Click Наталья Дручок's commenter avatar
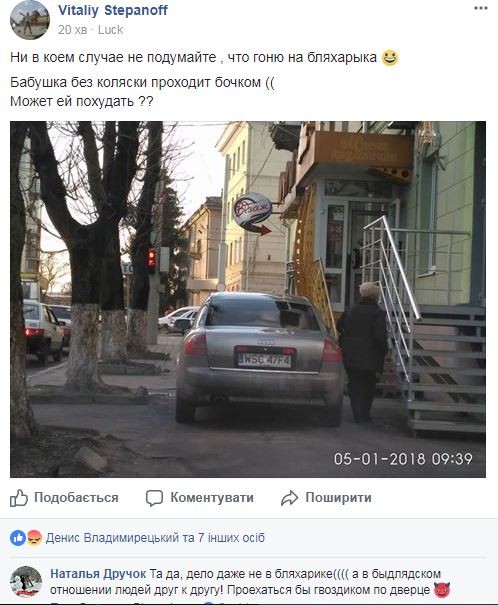Viewport: 498px width, 605px height. click(26, 582)
